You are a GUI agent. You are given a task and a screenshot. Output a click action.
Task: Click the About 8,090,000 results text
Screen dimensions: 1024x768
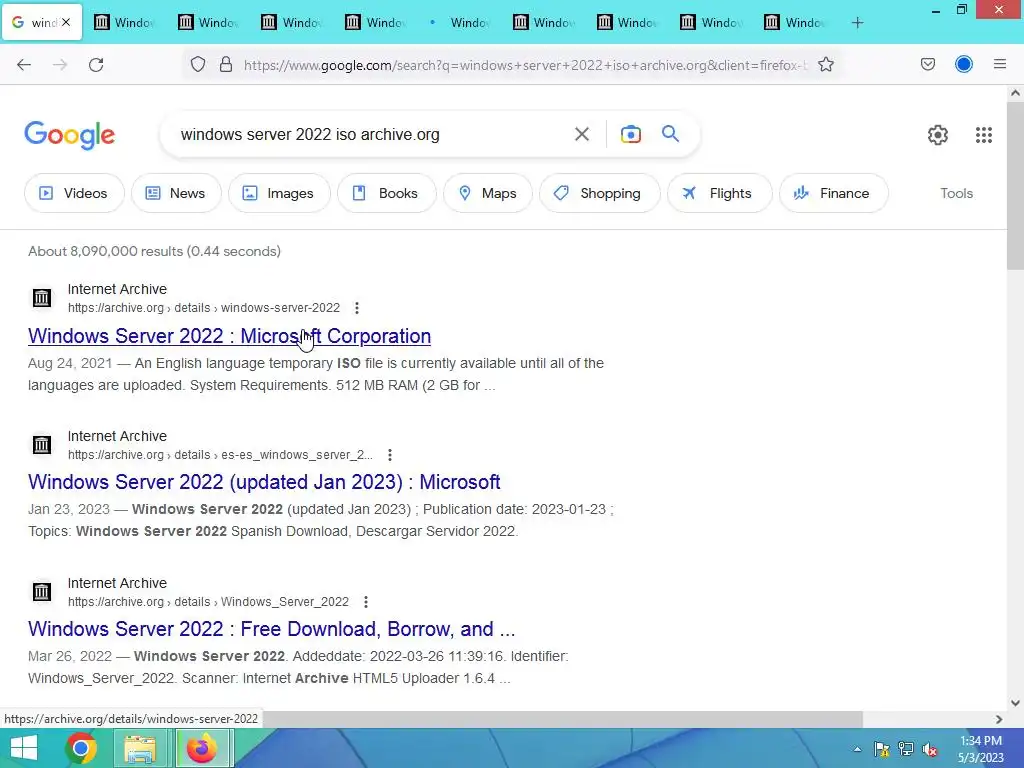click(x=155, y=251)
